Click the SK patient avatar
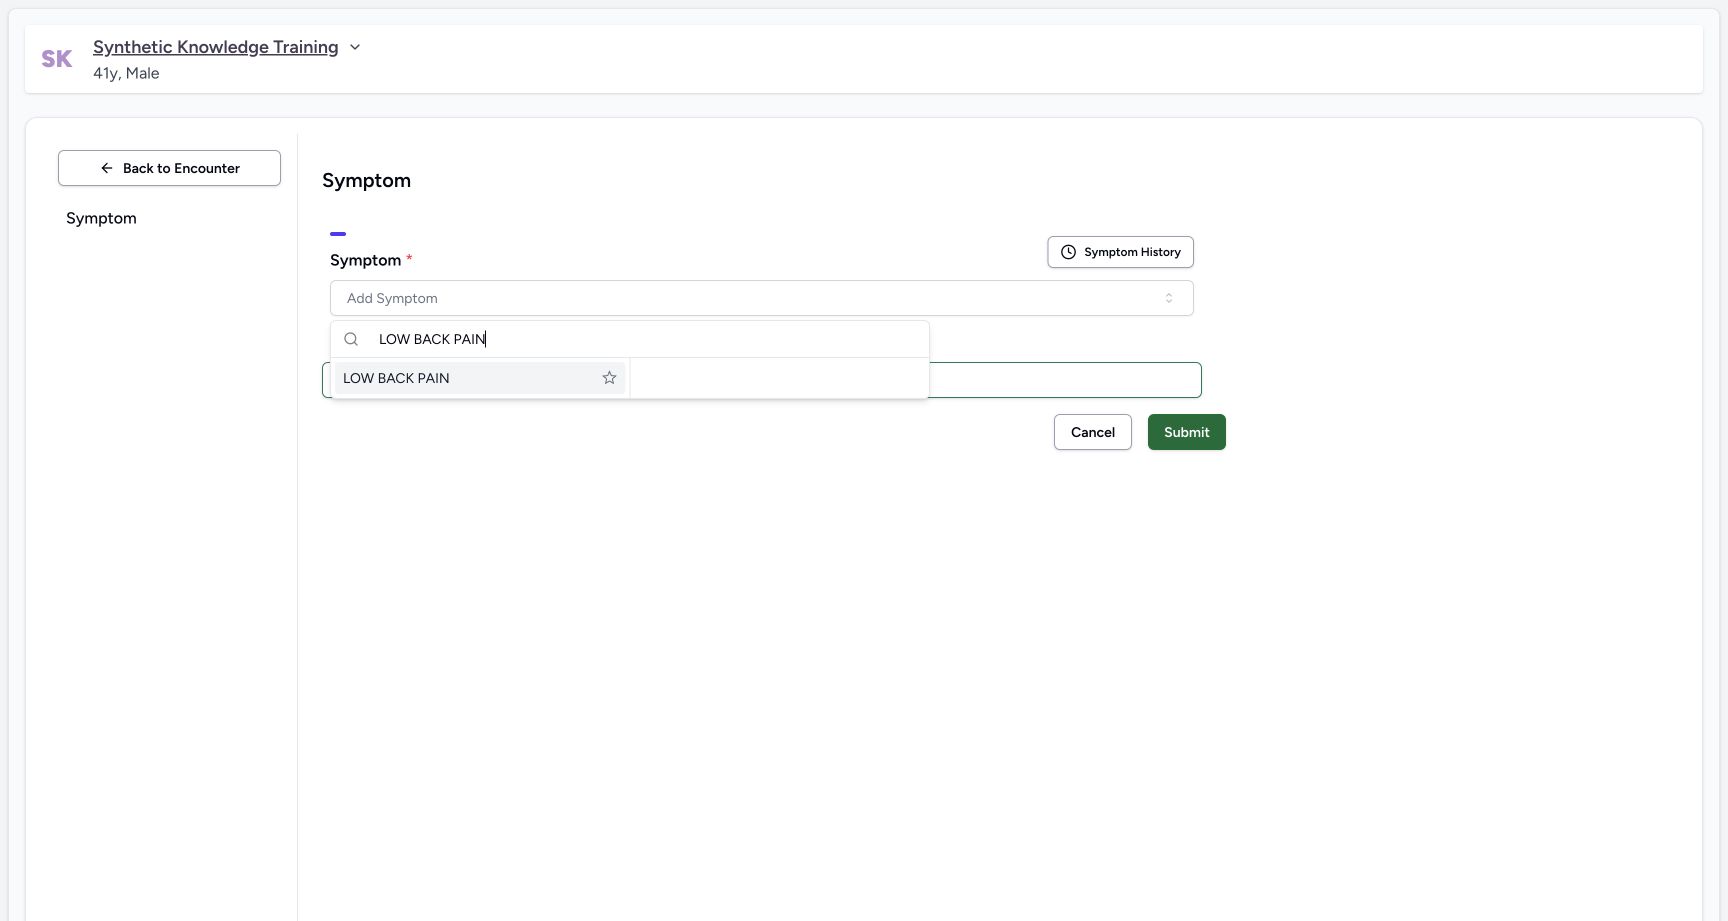Viewport: 1728px width, 921px height. tap(57, 59)
